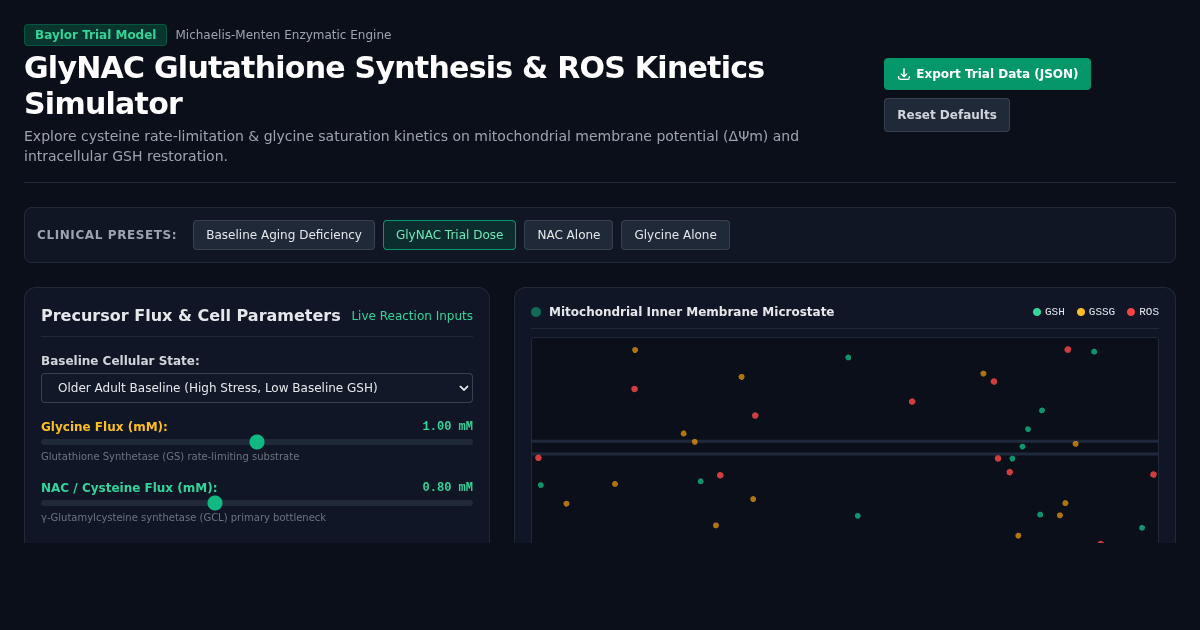Click the Glycine Flux slider handle
Viewport: 1200px width, 630px height.
pyautogui.click(x=257, y=442)
